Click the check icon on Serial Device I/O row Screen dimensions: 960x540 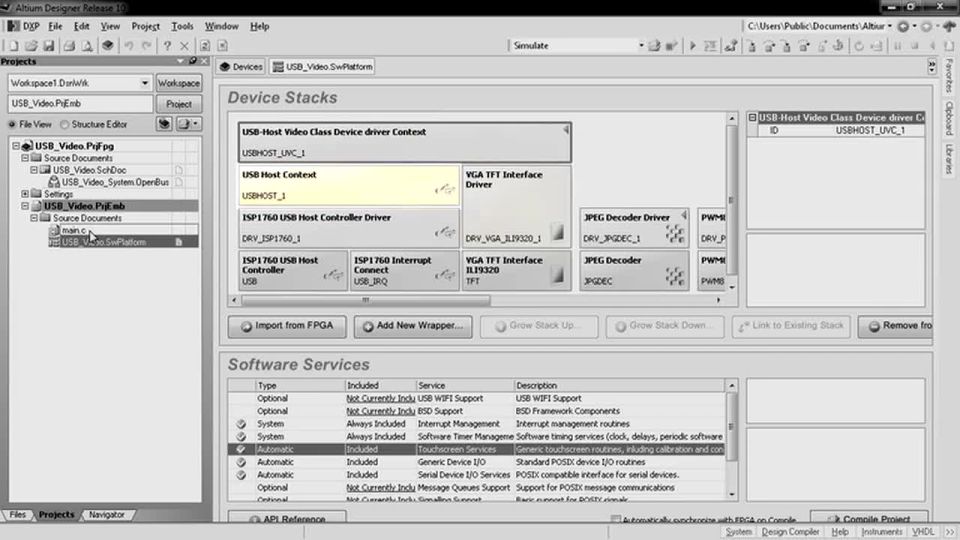241,475
